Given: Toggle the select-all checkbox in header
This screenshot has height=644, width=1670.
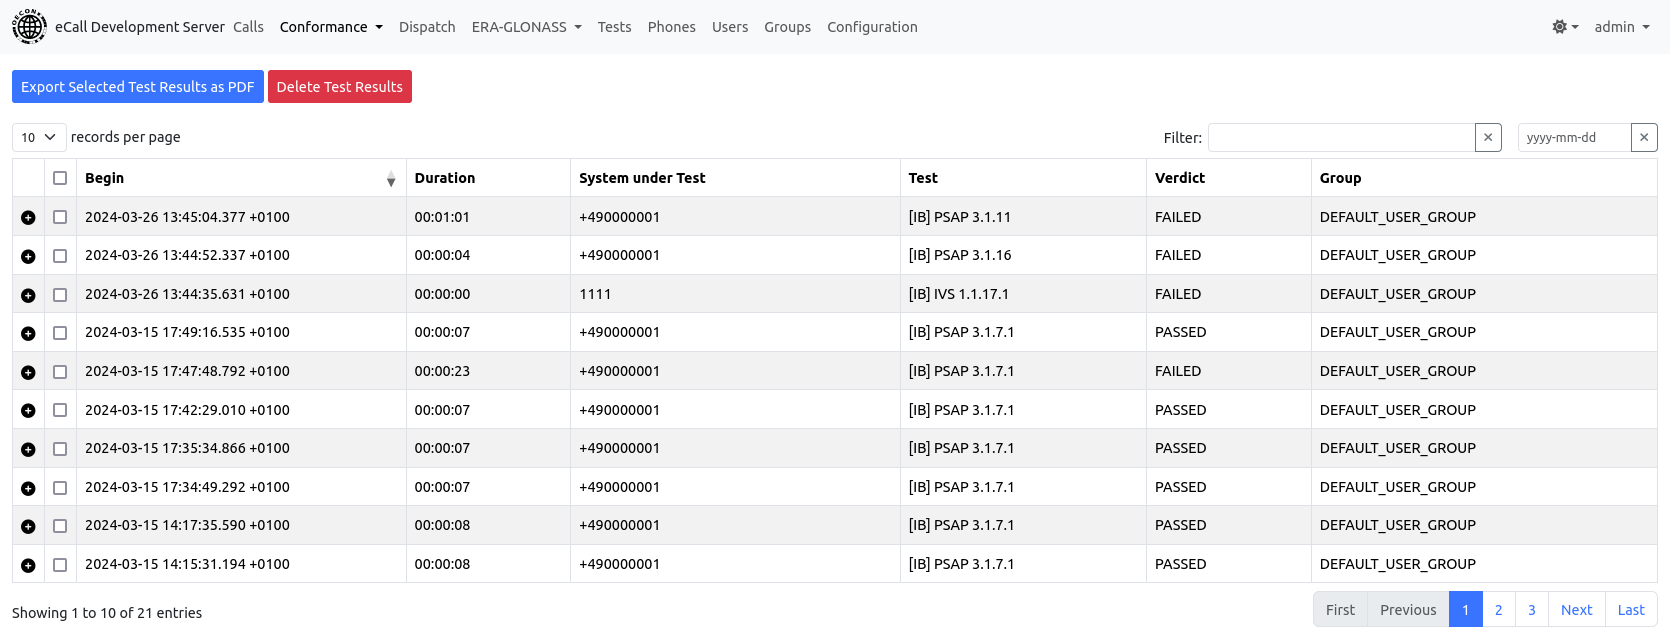Looking at the screenshot, I should point(60,178).
